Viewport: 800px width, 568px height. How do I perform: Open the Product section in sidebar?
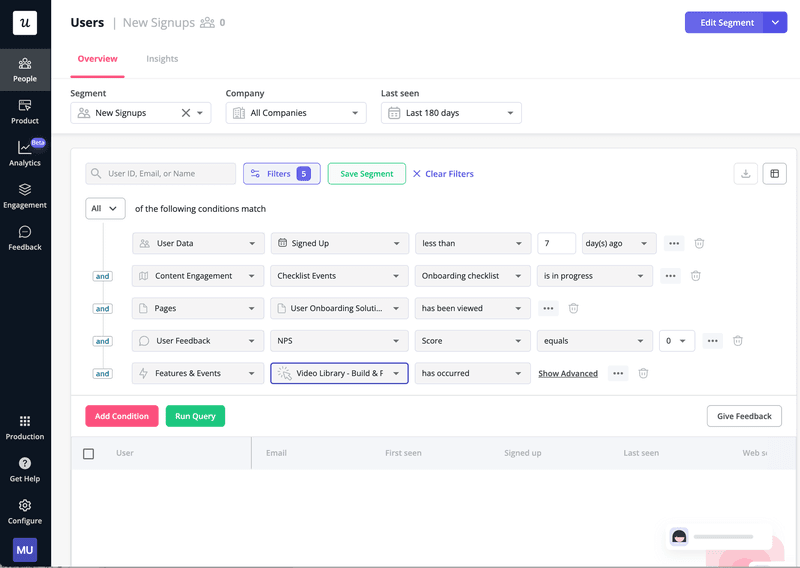25,111
